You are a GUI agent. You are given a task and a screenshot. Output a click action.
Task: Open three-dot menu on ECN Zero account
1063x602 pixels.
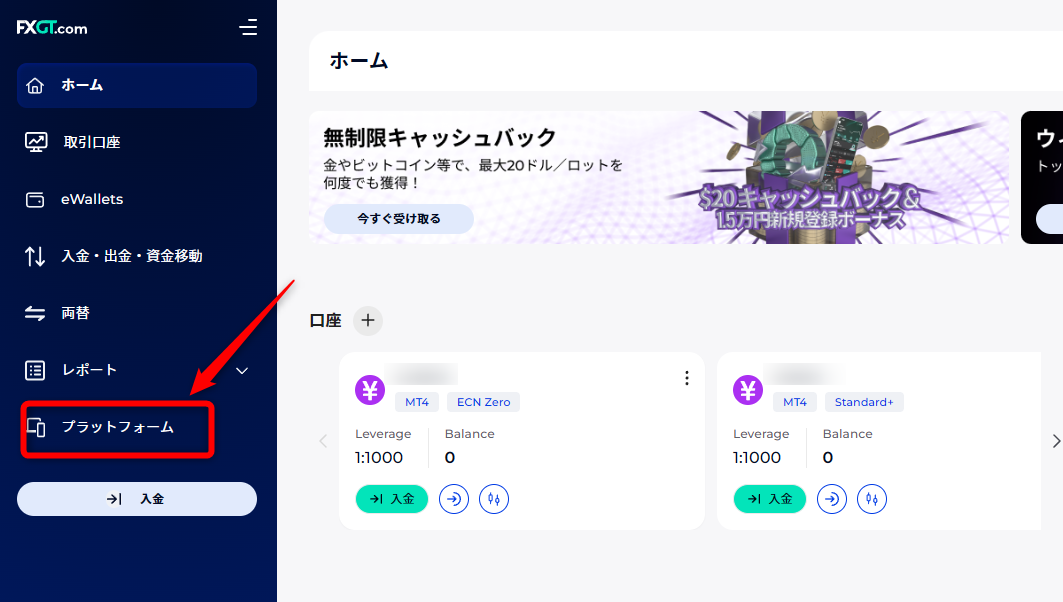(687, 378)
